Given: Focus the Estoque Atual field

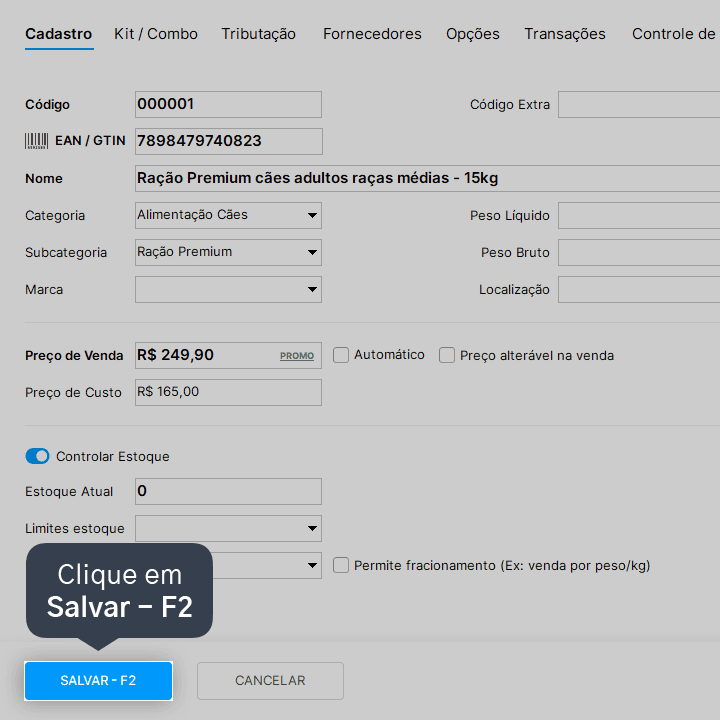Looking at the screenshot, I should click(228, 491).
